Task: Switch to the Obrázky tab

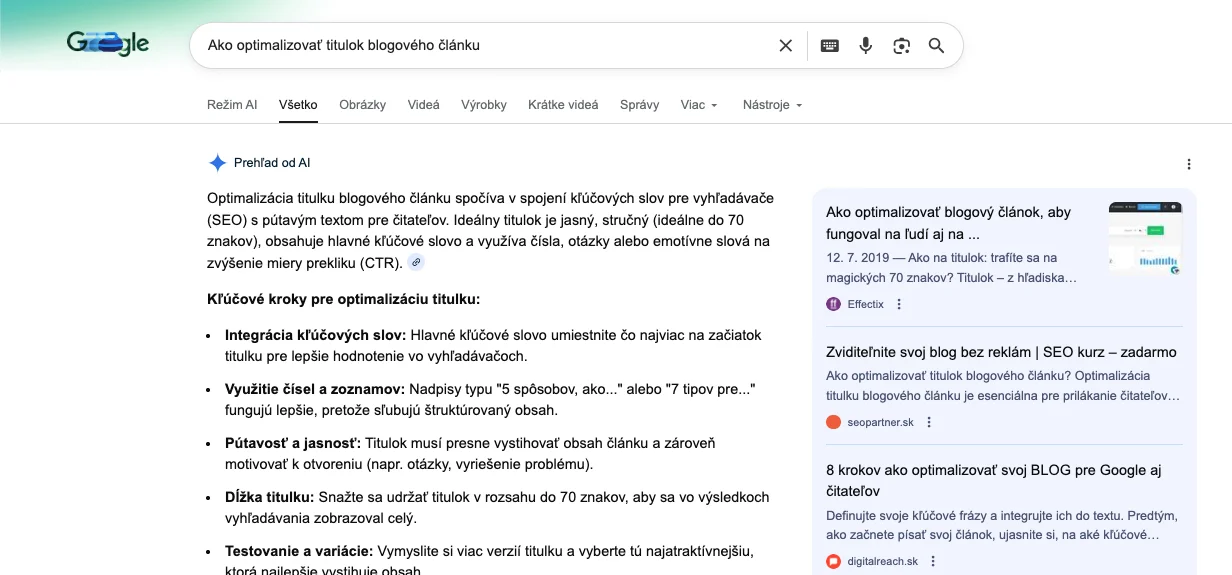Action: pos(362,105)
